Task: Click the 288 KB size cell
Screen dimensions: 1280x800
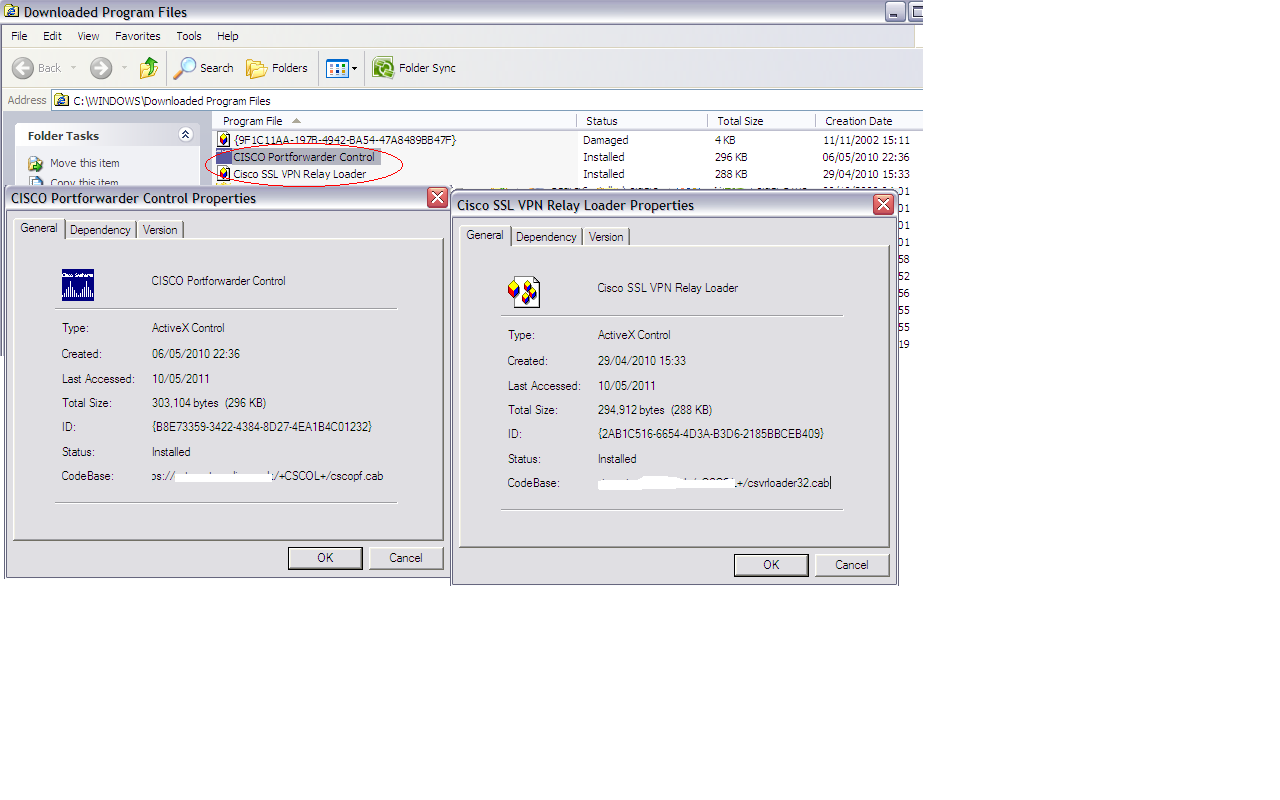Action: [x=731, y=174]
